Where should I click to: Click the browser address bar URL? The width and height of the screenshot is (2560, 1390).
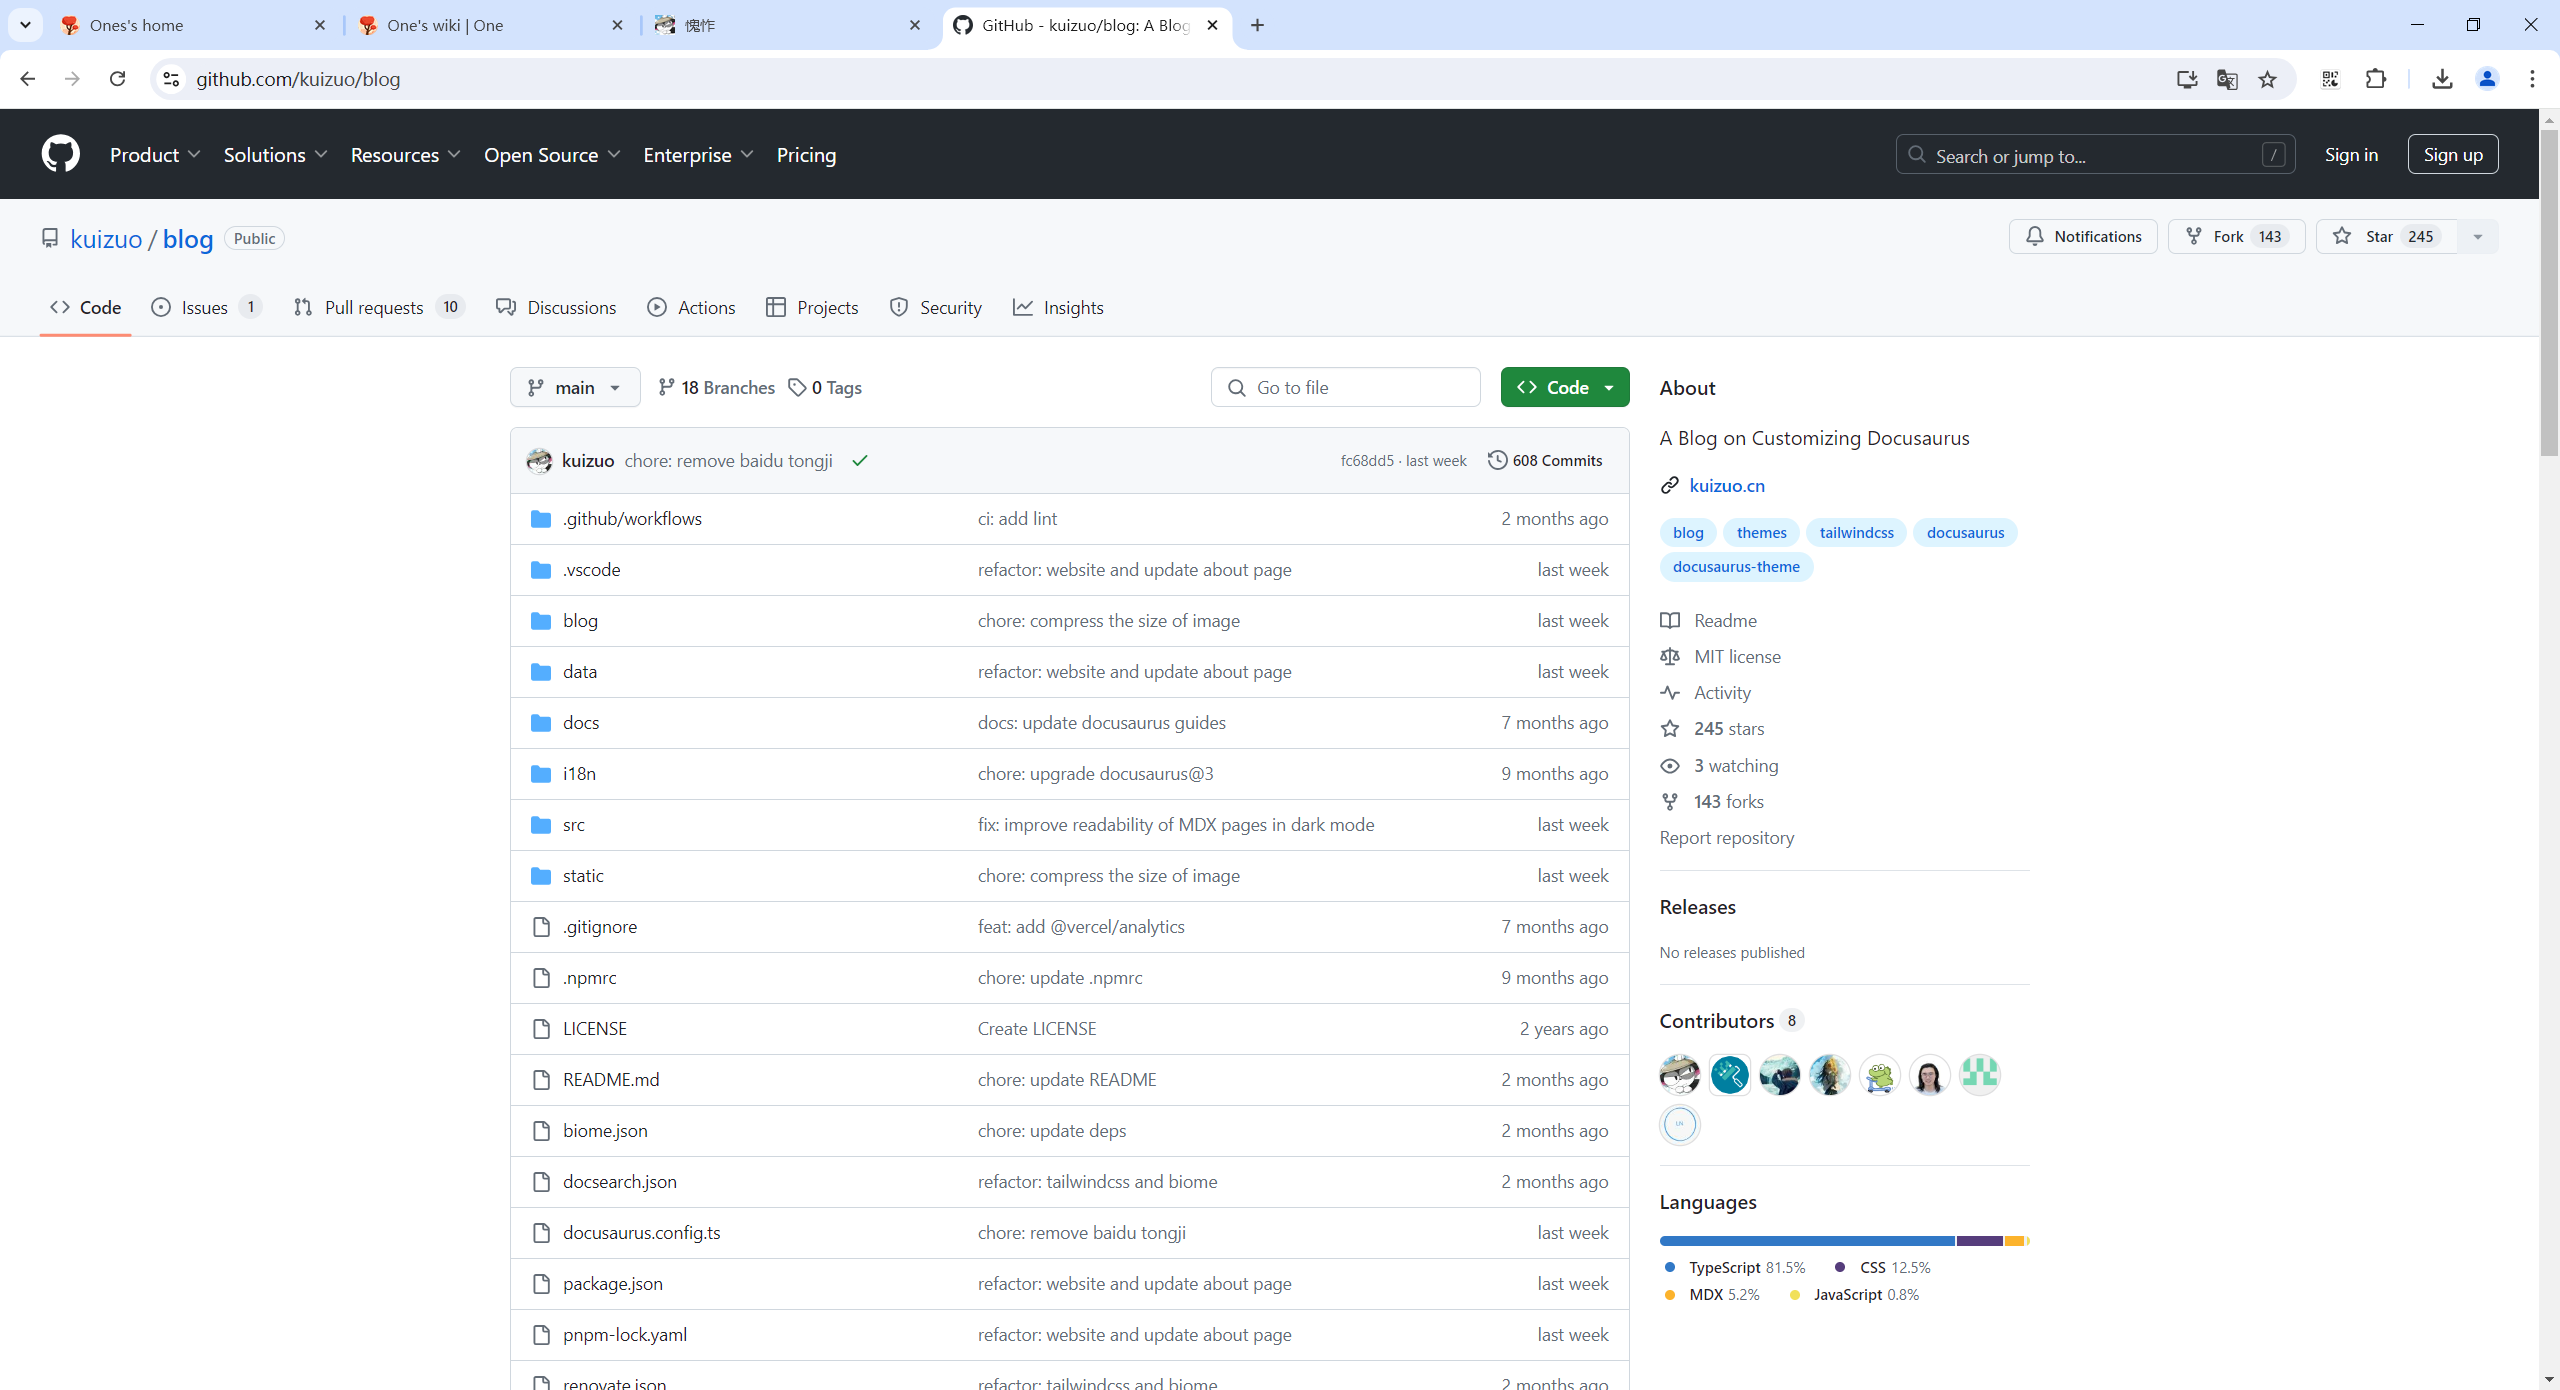298,79
